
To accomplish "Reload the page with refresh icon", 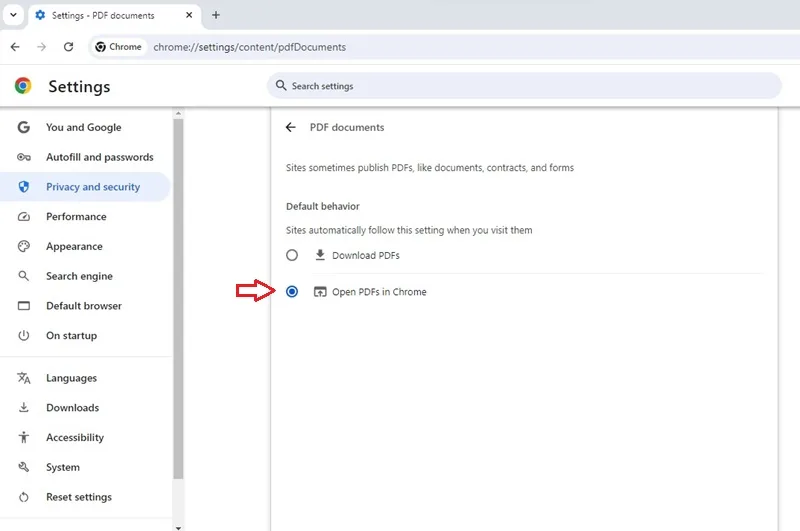I will tap(68, 47).
